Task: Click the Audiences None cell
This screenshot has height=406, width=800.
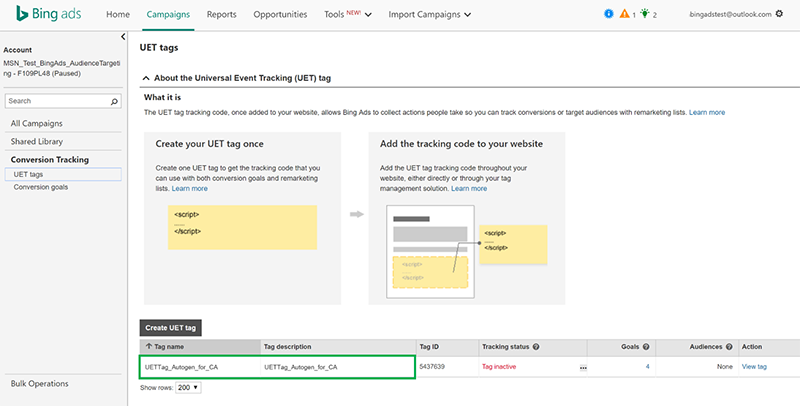Action: point(724,367)
